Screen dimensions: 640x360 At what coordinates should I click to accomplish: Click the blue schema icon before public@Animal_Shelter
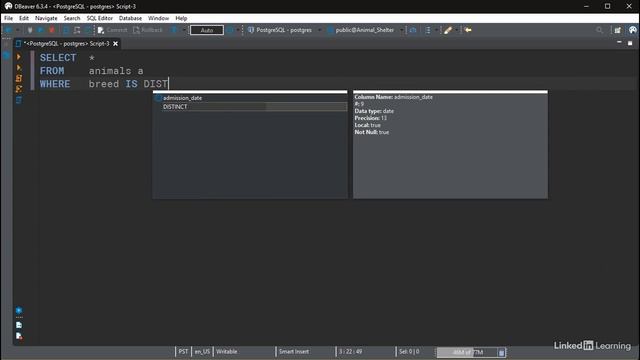click(330, 30)
